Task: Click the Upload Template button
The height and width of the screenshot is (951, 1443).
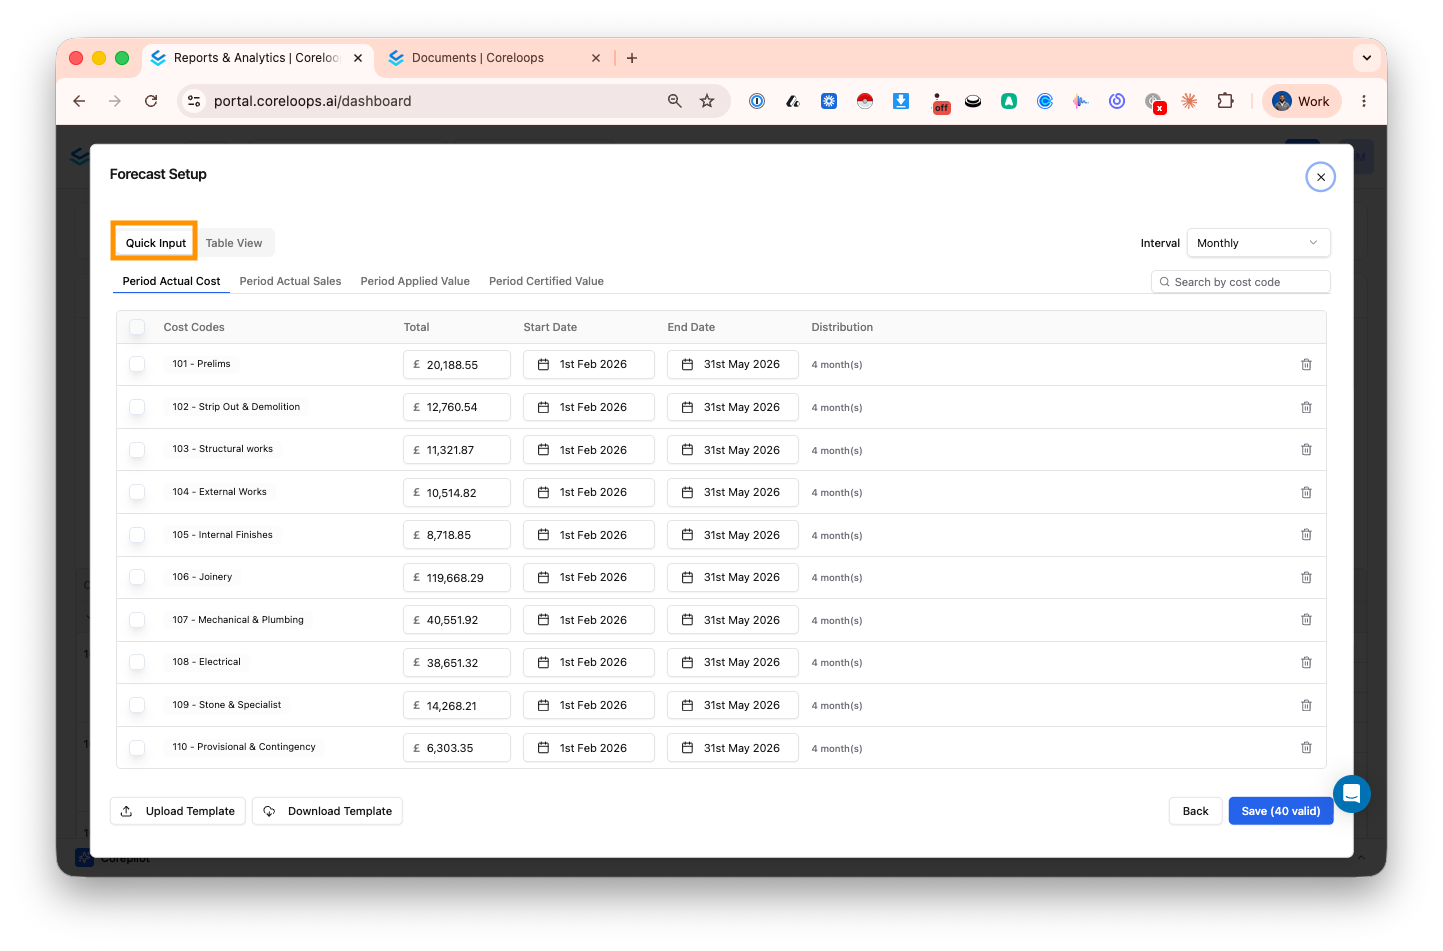Action: pyautogui.click(x=178, y=811)
